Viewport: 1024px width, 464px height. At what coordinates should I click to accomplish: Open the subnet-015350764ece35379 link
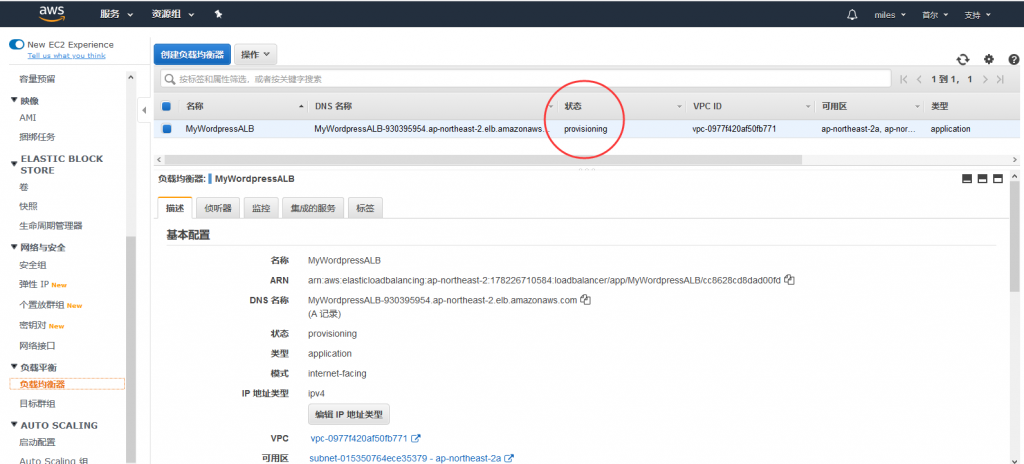tap(405, 459)
